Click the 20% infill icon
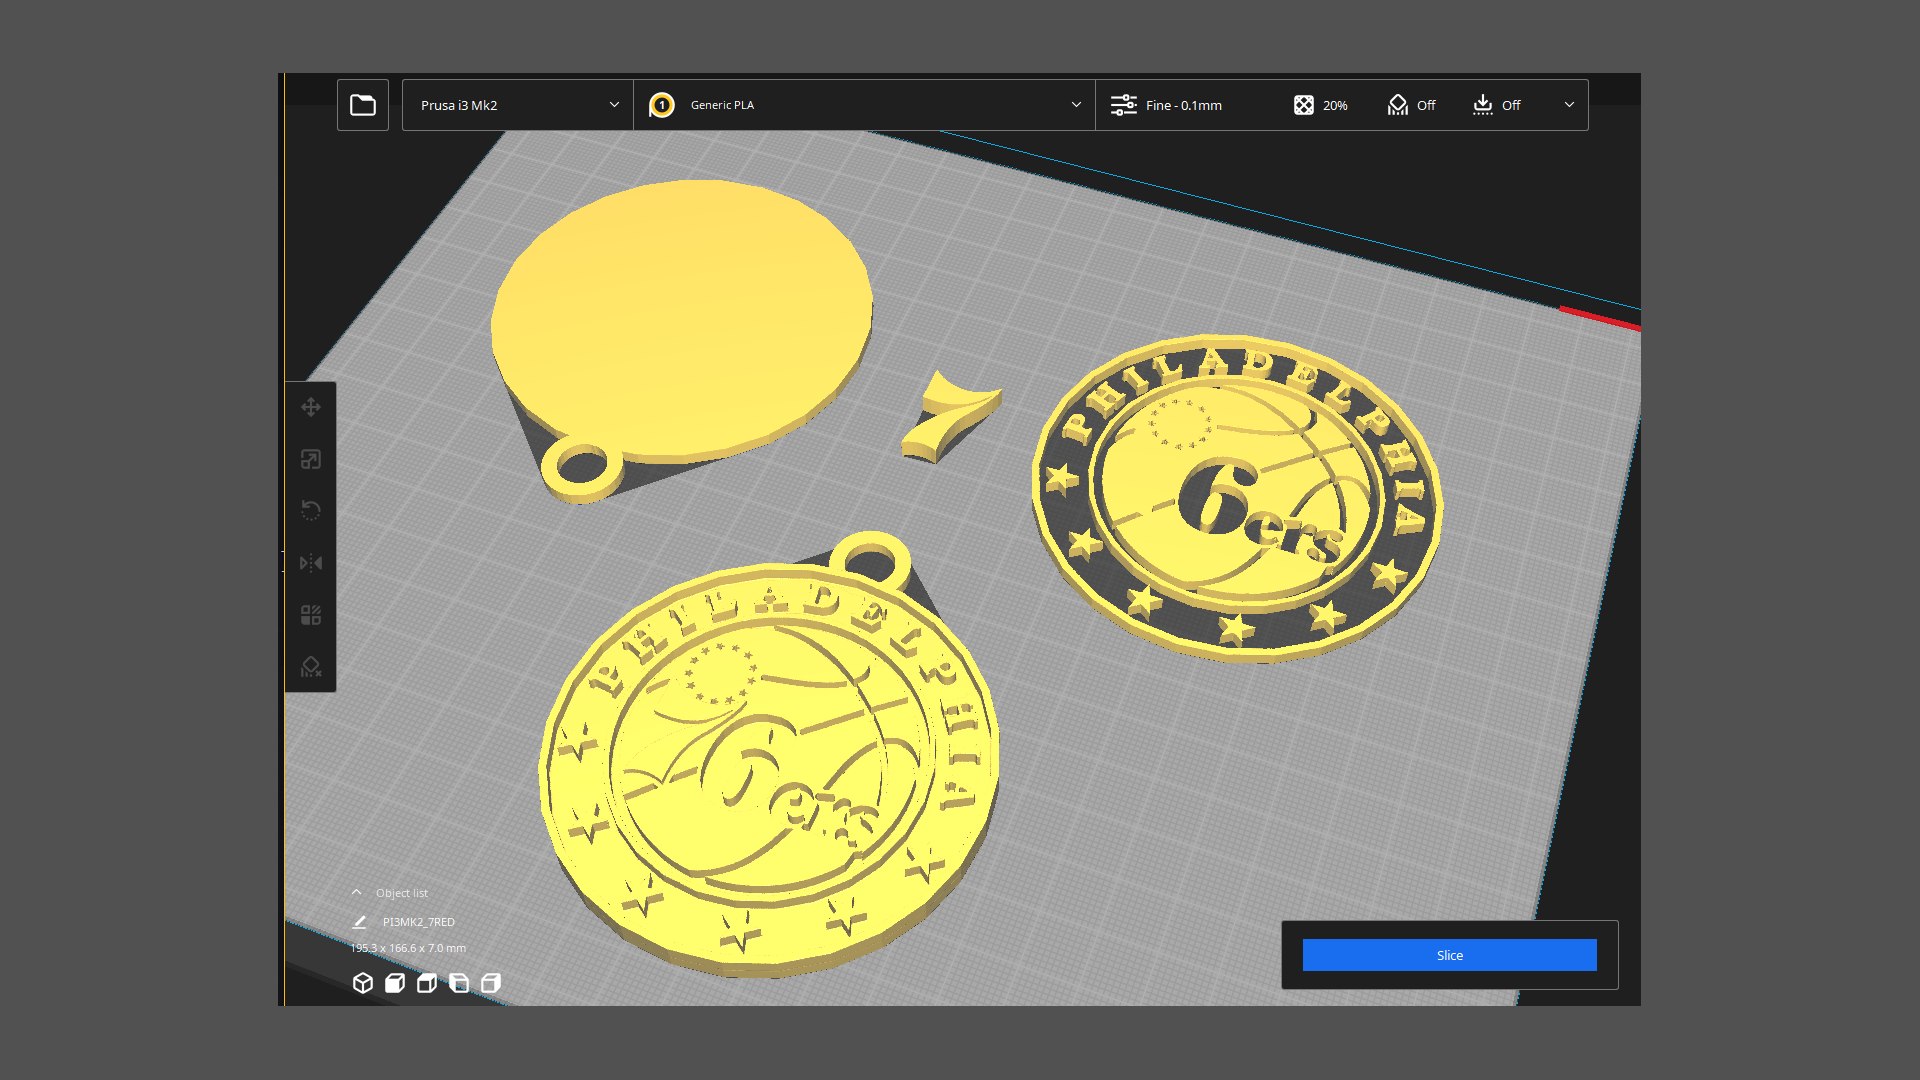The image size is (1920, 1080). [x=1303, y=105]
